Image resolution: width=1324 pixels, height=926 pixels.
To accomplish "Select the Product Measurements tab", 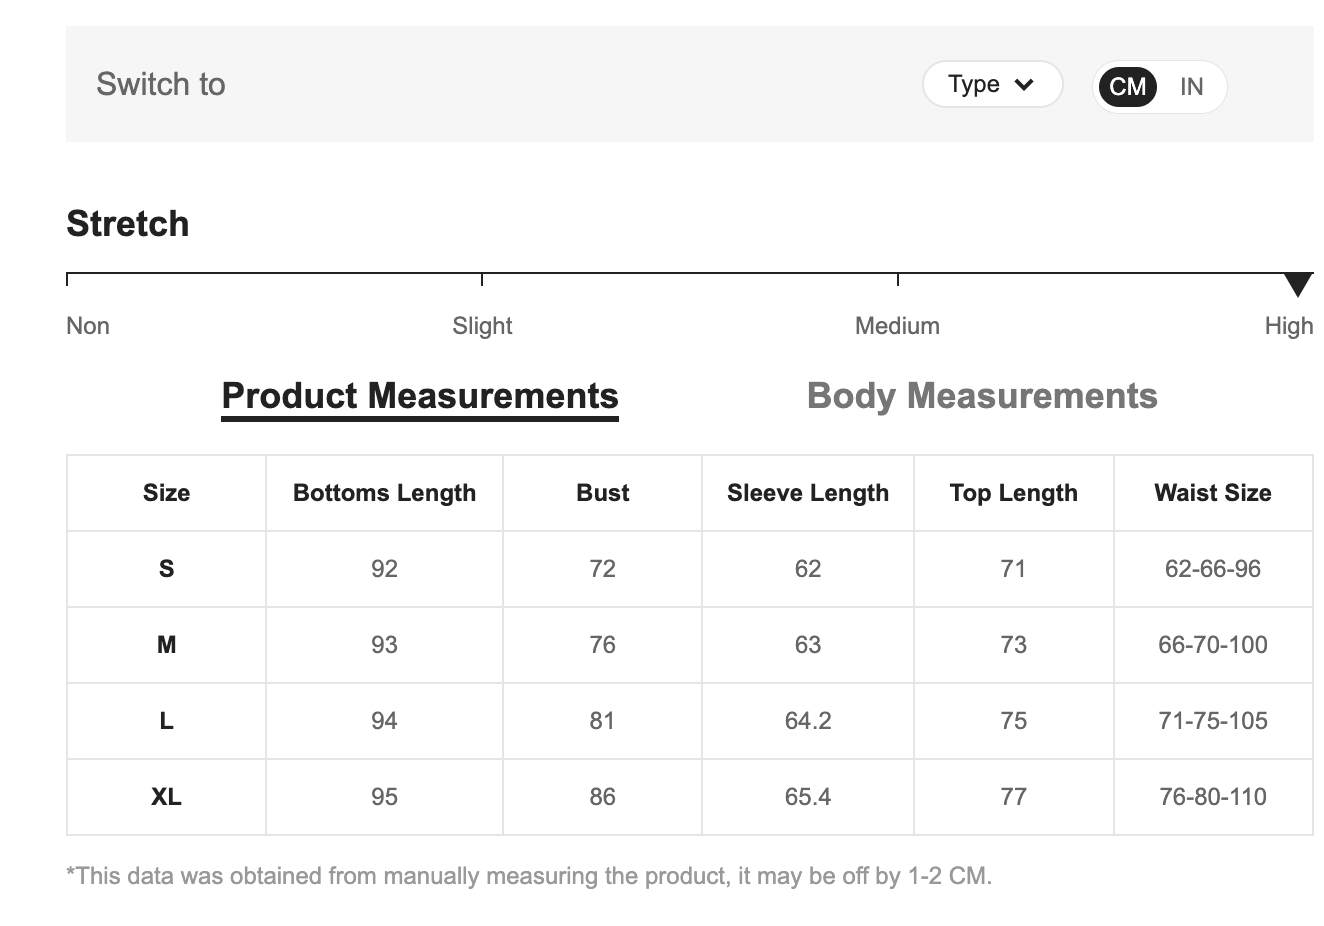I will pyautogui.click(x=420, y=396).
